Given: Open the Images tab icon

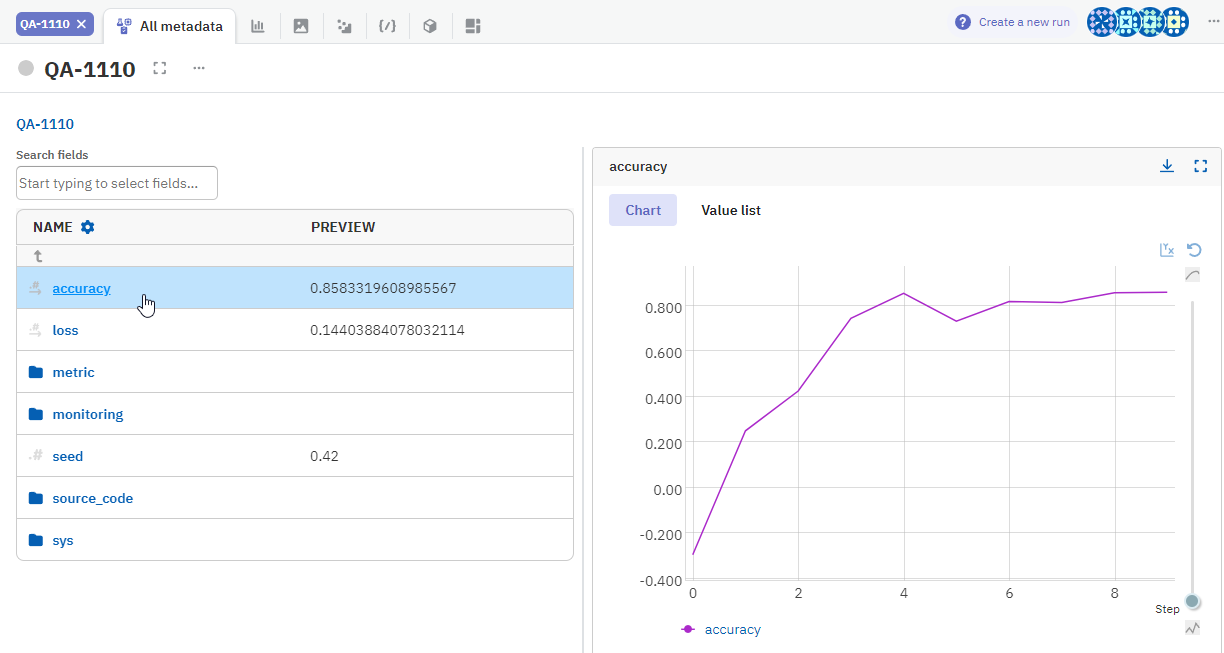Looking at the screenshot, I should tap(301, 26).
